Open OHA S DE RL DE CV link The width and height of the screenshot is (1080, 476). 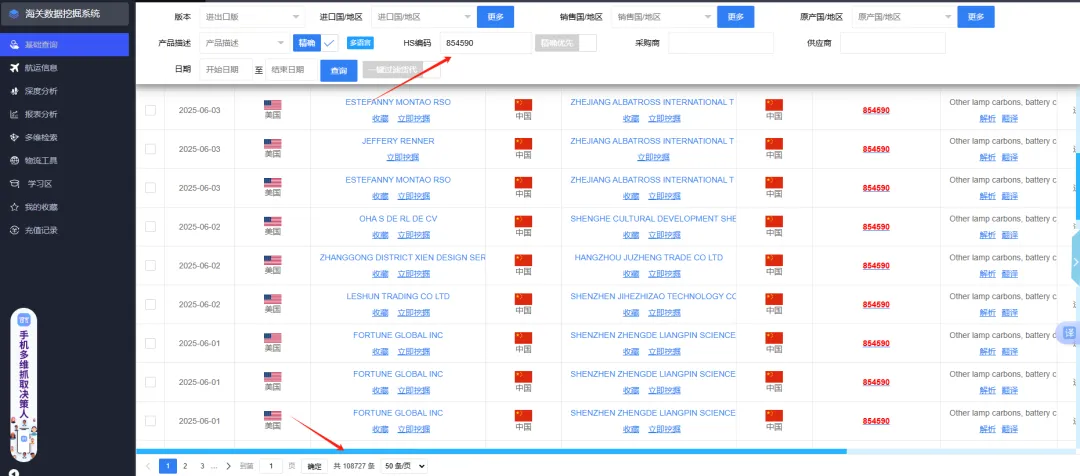(x=398, y=219)
